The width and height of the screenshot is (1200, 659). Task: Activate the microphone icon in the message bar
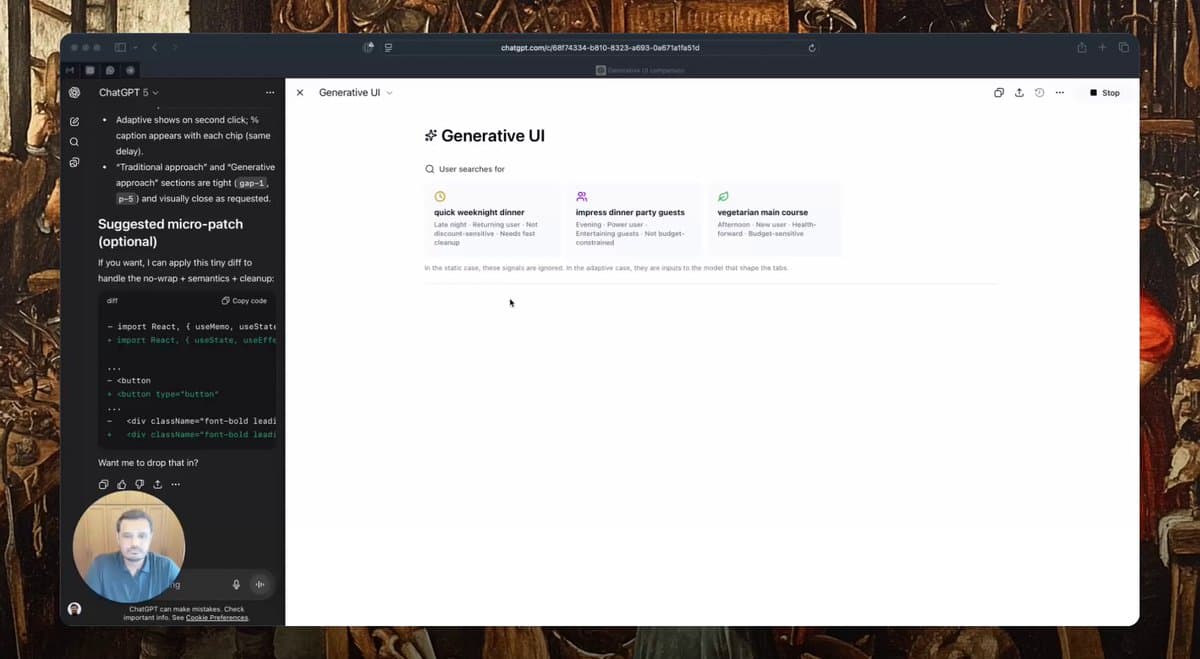click(x=235, y=584)
